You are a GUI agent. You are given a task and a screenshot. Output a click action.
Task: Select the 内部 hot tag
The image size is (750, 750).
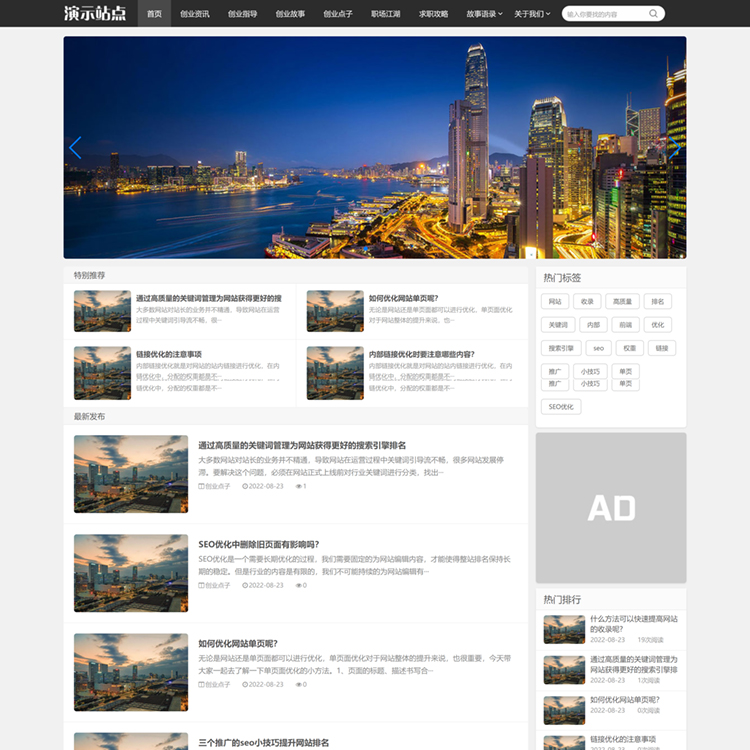point(593,325)
